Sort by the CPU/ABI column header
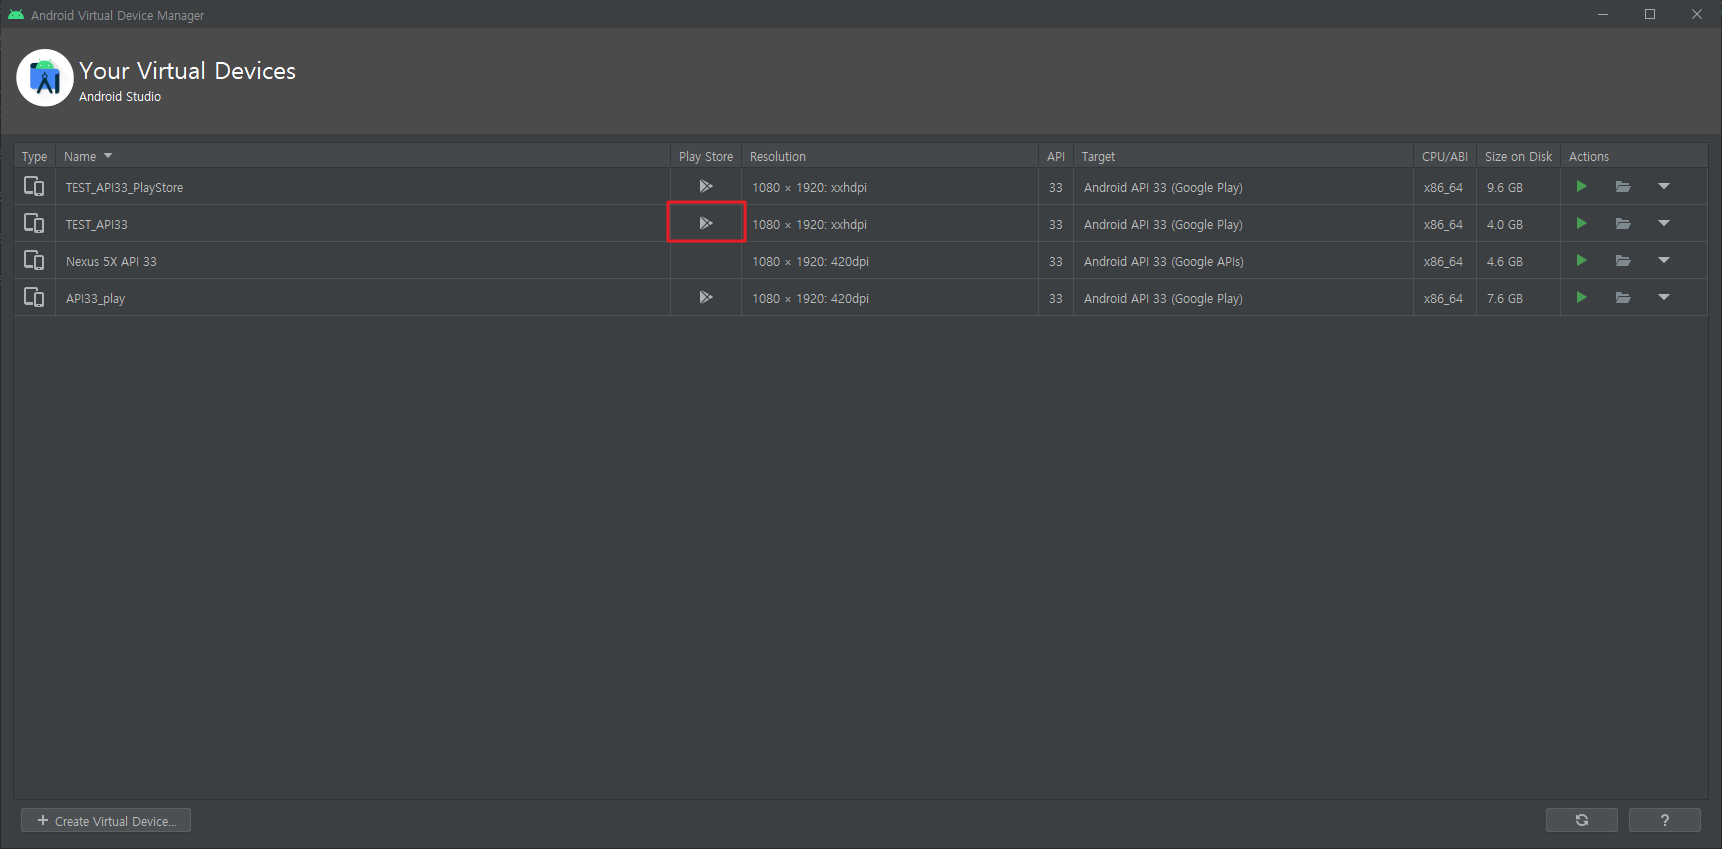The height and width of the screenshot is (849, 1722). pyautogui.click(x=1445, y=157)
